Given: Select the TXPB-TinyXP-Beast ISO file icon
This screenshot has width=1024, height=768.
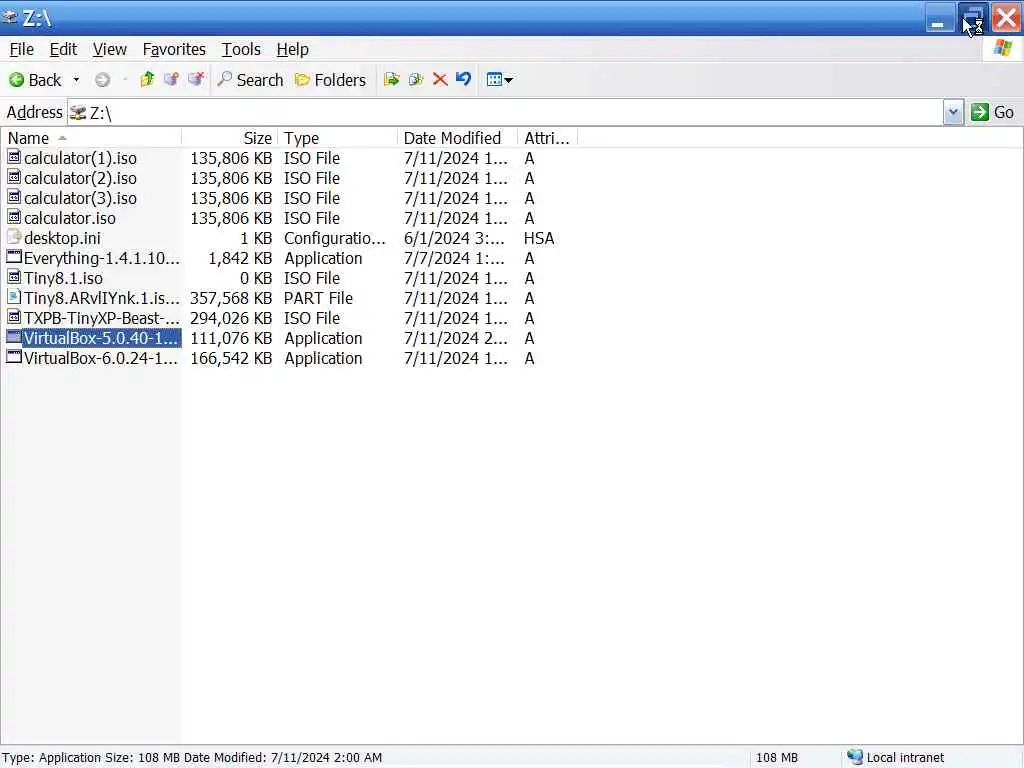Looking at the screenshot, I should coord(14,317).
